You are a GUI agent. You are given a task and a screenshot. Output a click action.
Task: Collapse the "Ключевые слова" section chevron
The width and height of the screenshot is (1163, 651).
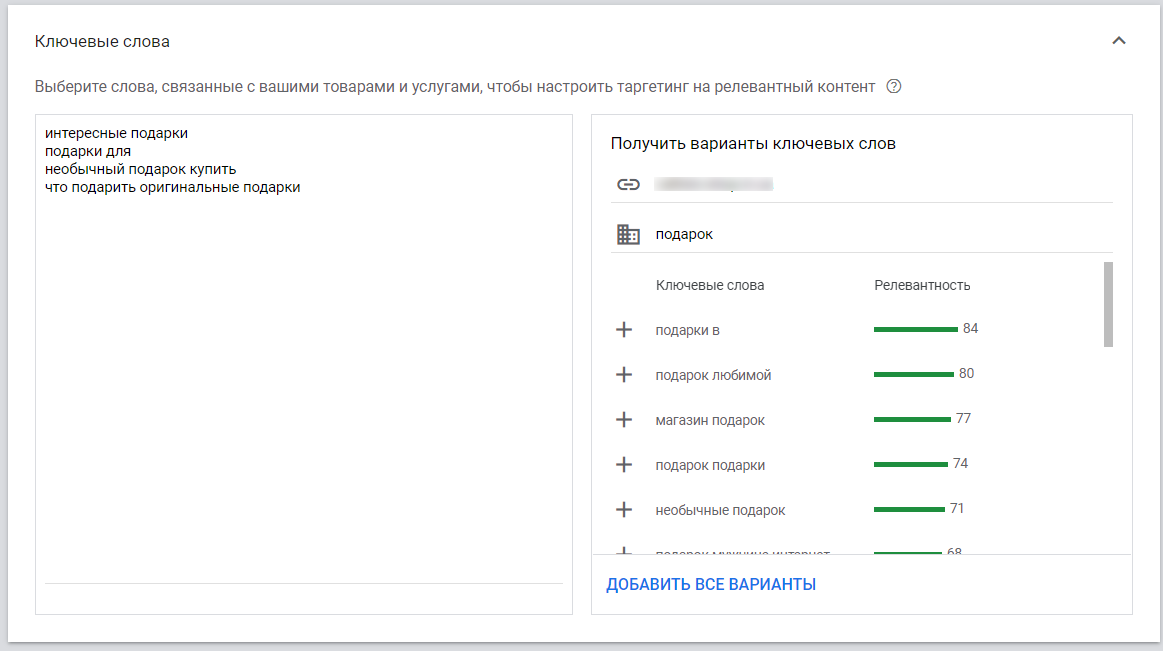pyautogui.click(x=1119, y=41)
